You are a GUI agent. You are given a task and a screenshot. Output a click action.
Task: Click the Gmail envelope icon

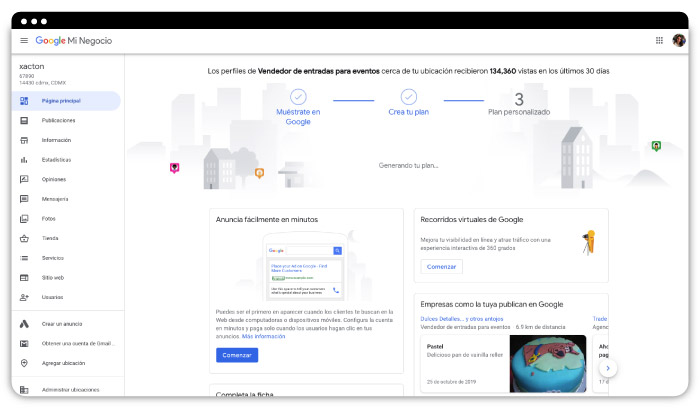[24, 344]
